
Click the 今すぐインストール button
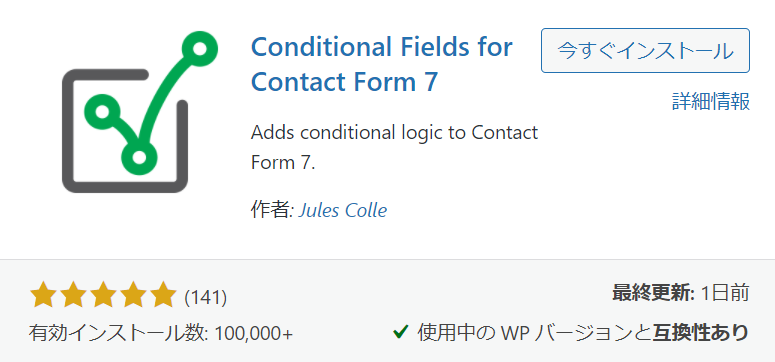pos(645,51)
